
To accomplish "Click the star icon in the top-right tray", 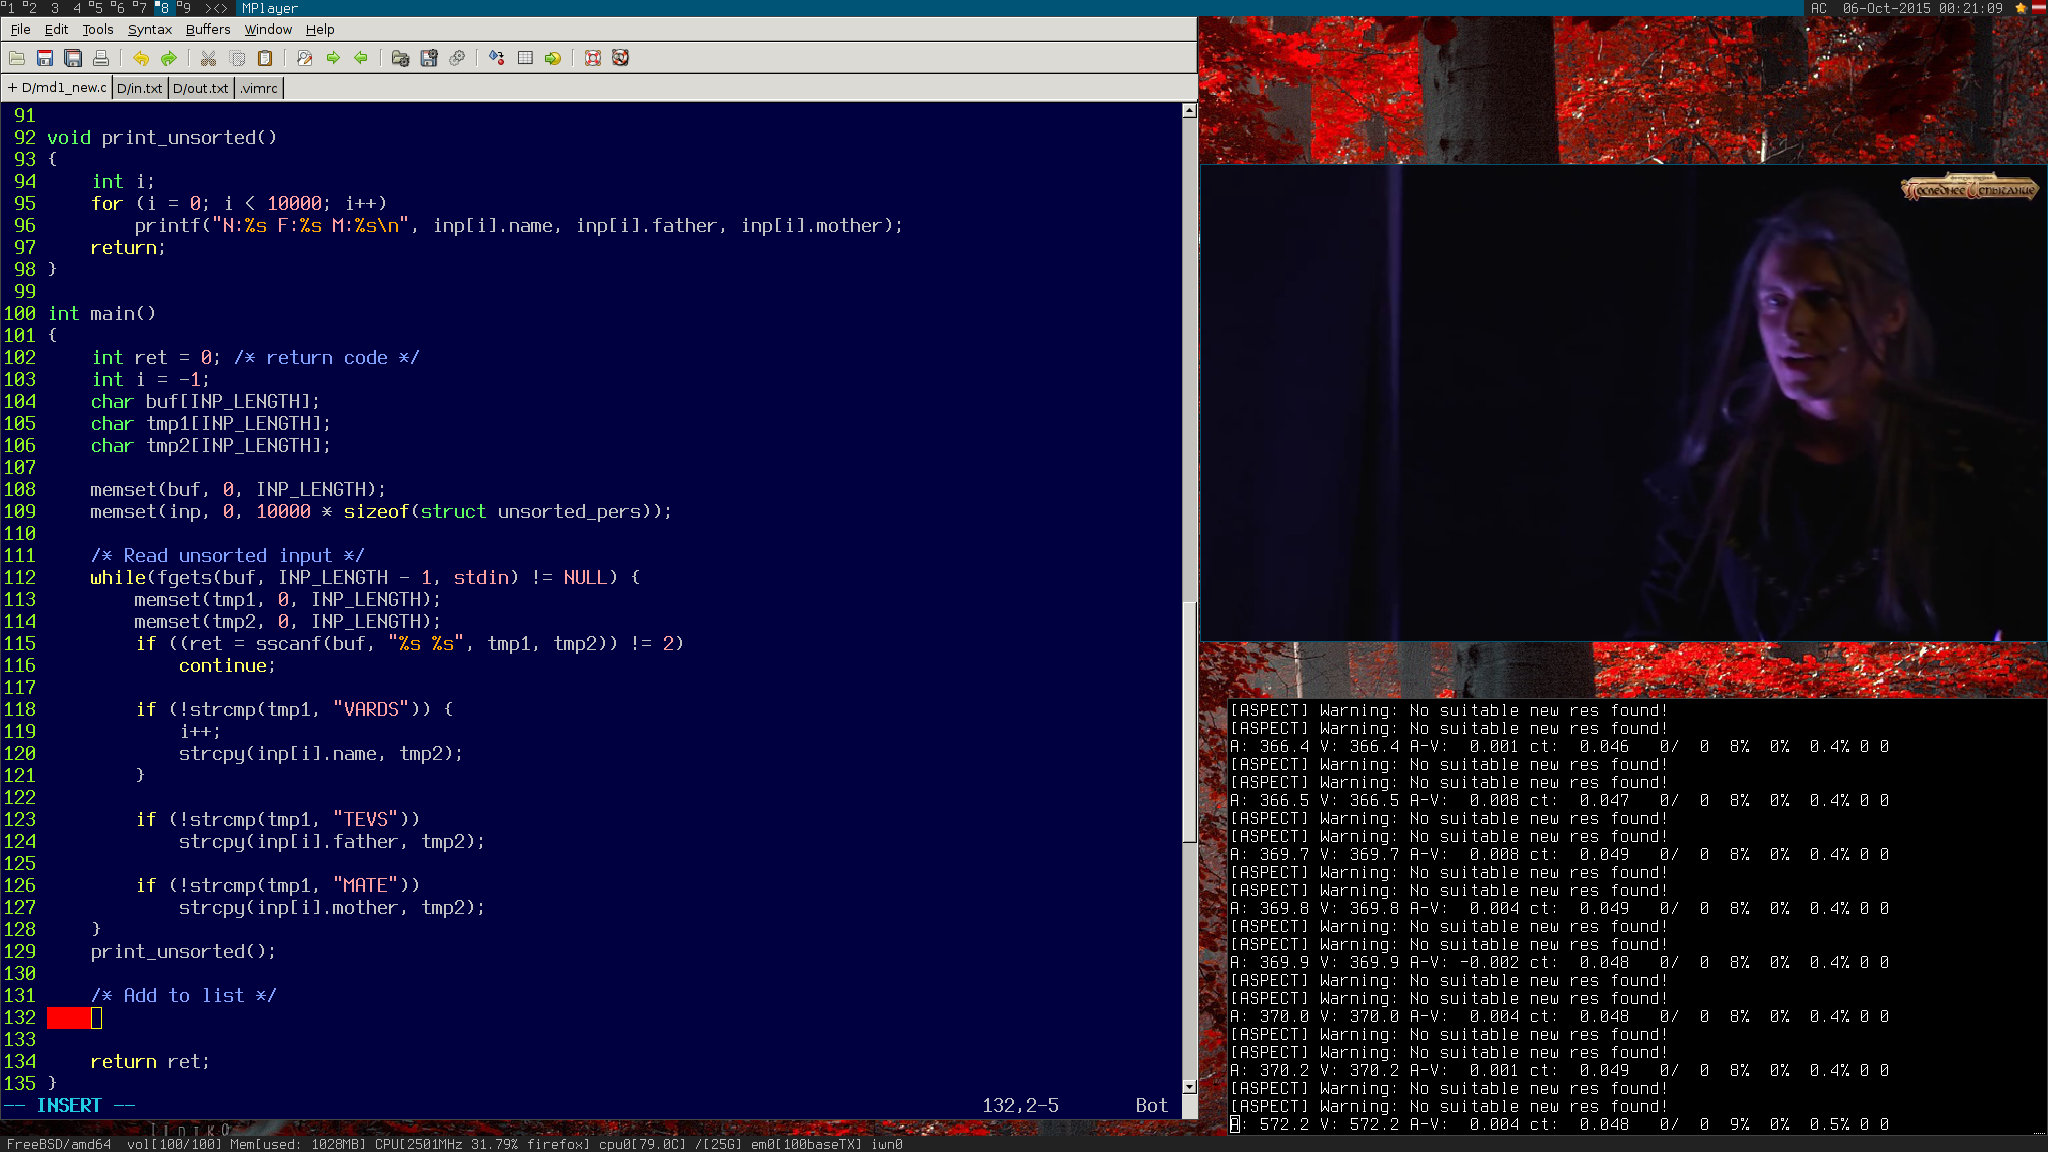I will (x=2021, y=8).
